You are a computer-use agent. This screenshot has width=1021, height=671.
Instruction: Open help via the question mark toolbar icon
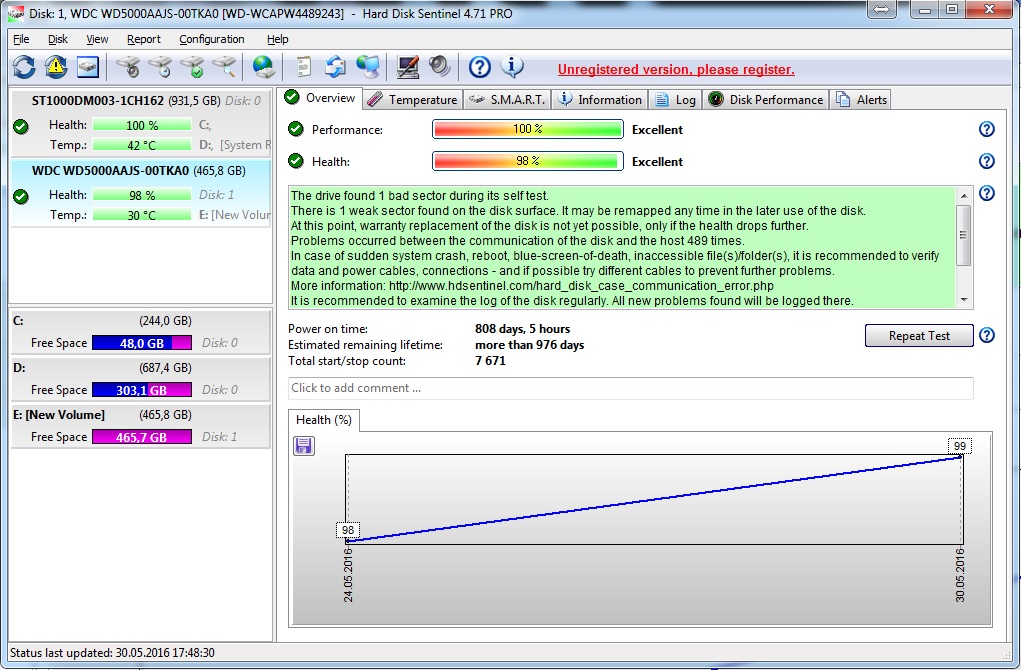[480, 67]
